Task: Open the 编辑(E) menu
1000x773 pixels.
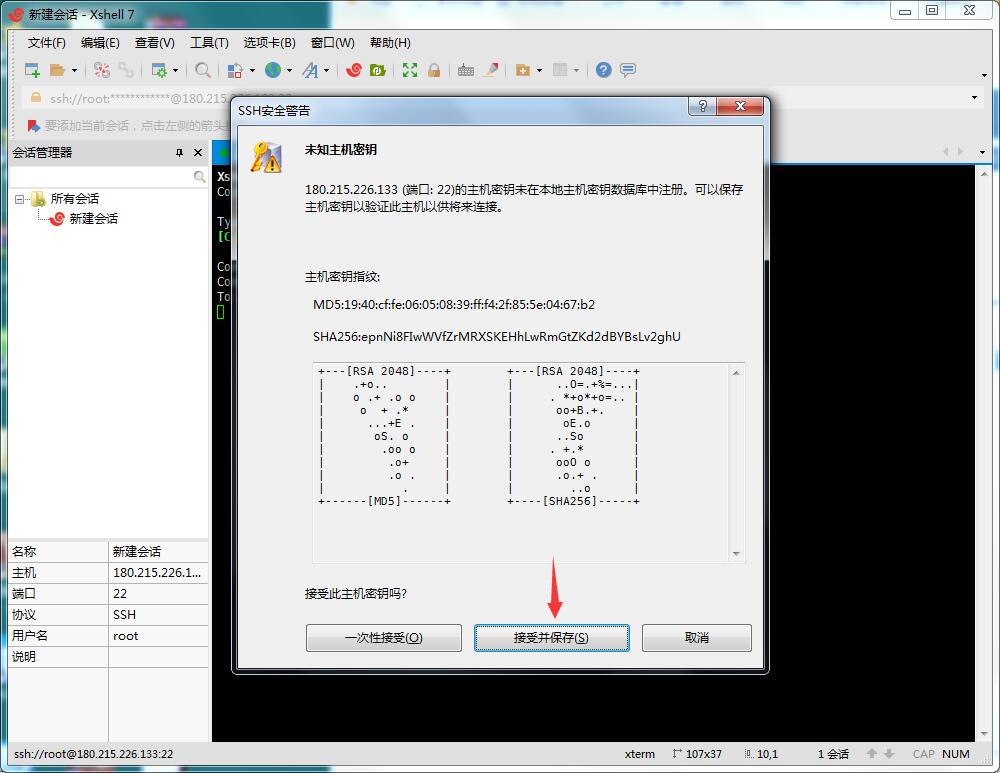Action: pos(100,43)
